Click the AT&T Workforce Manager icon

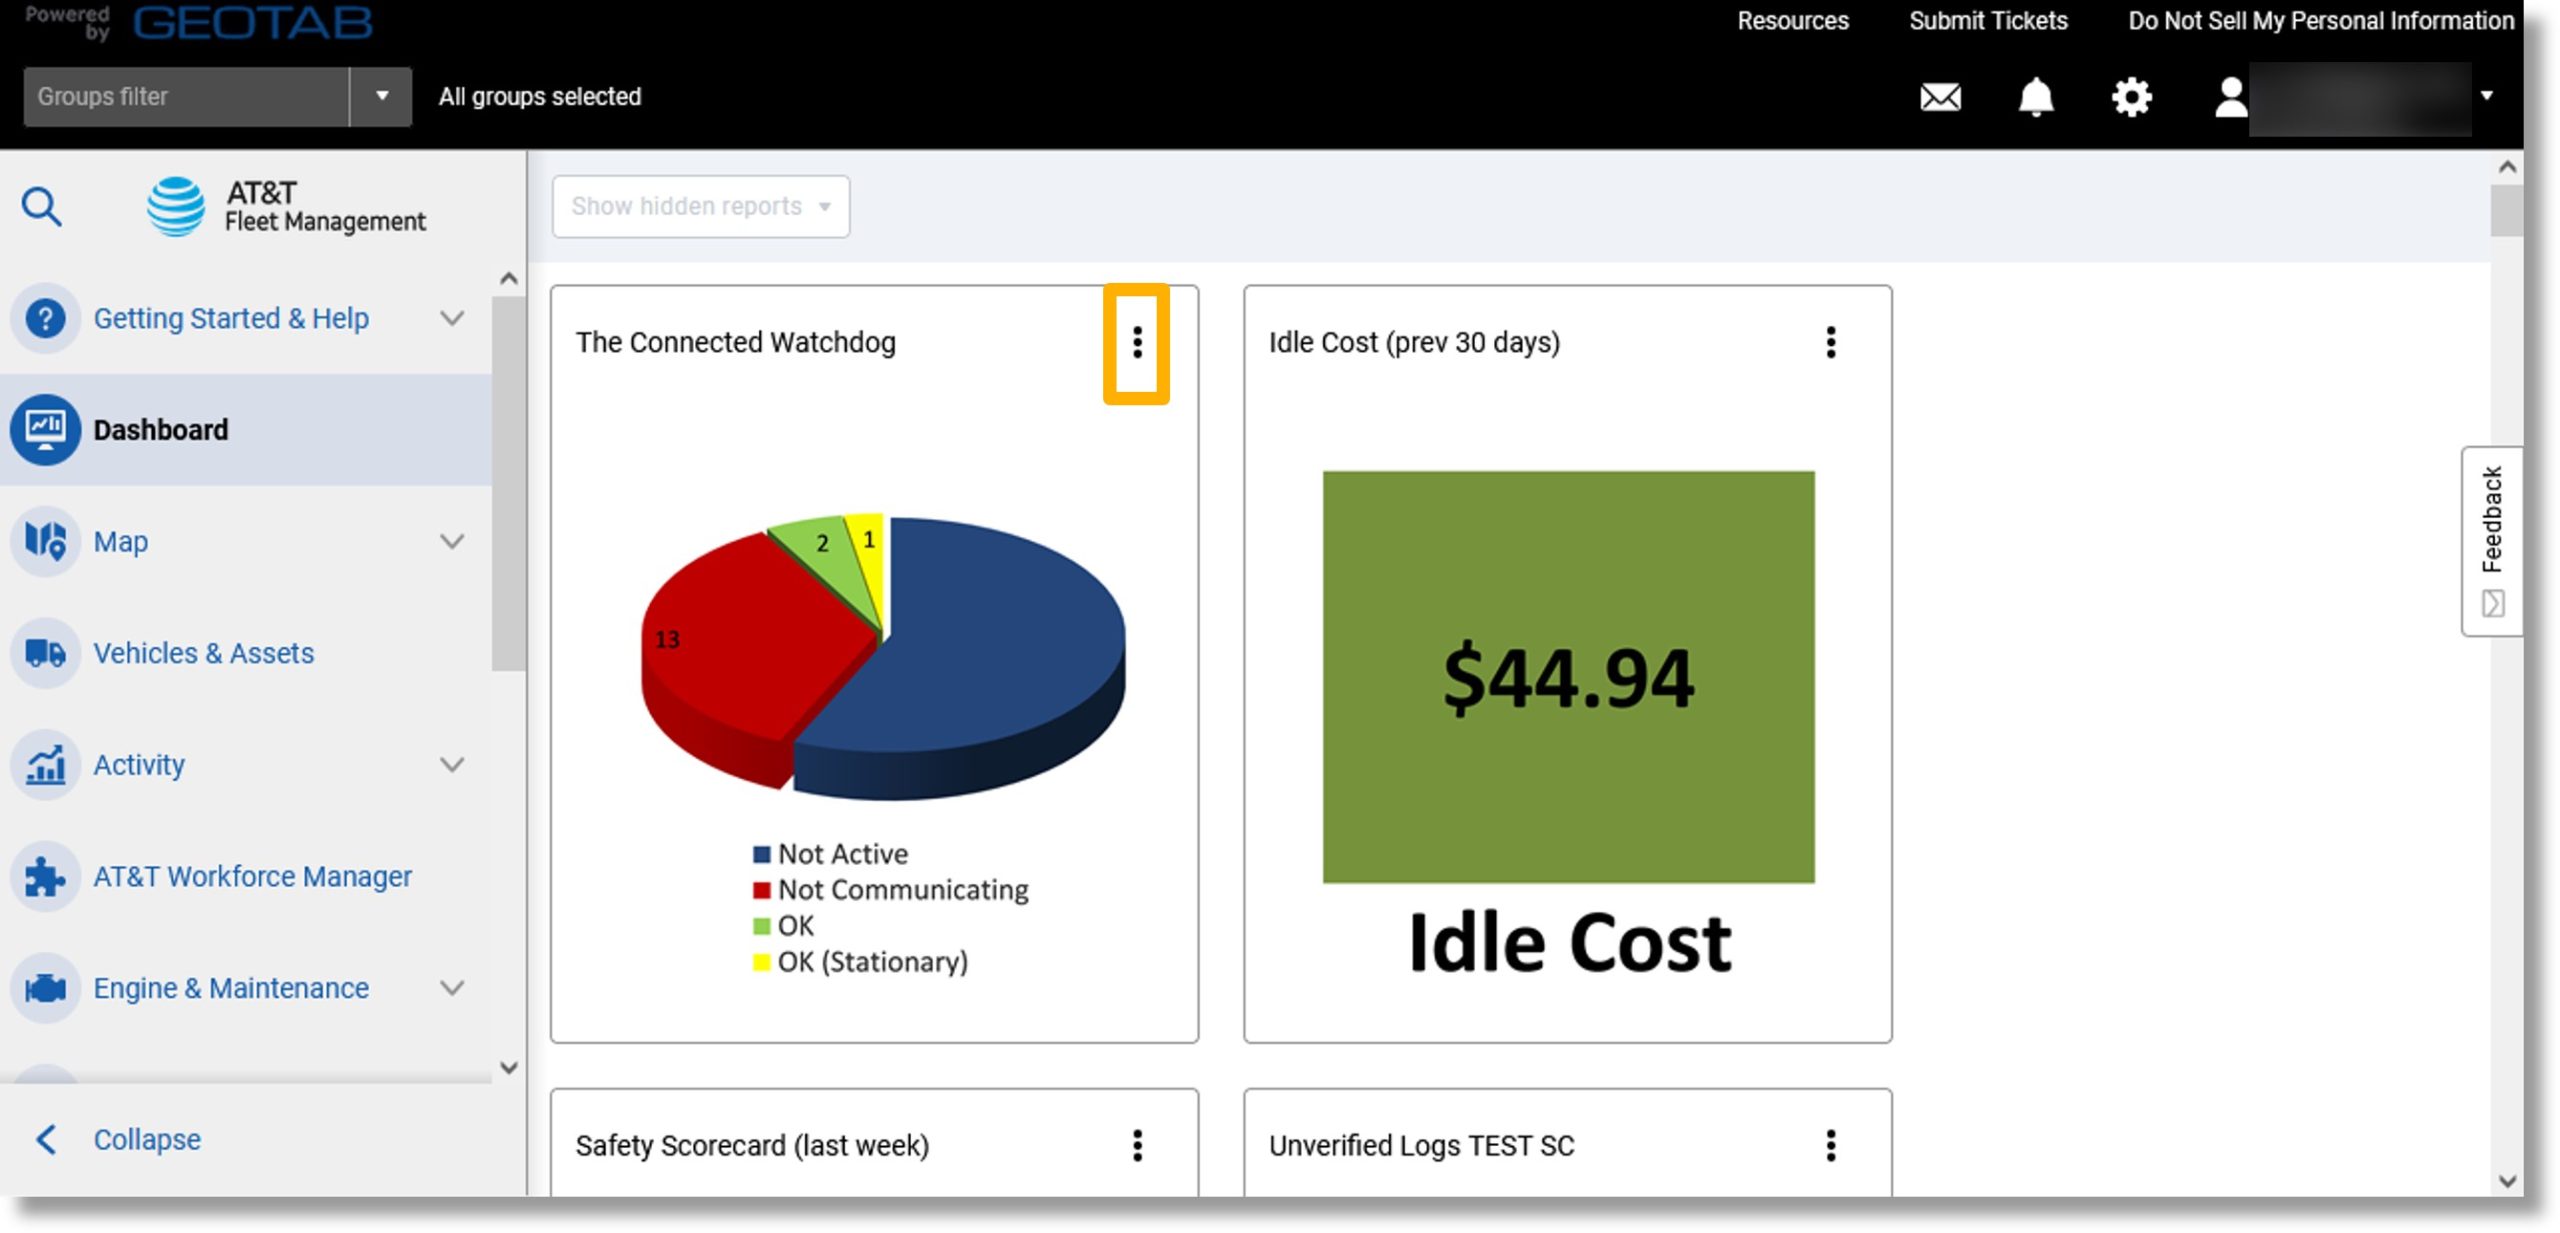coord(44,875)
